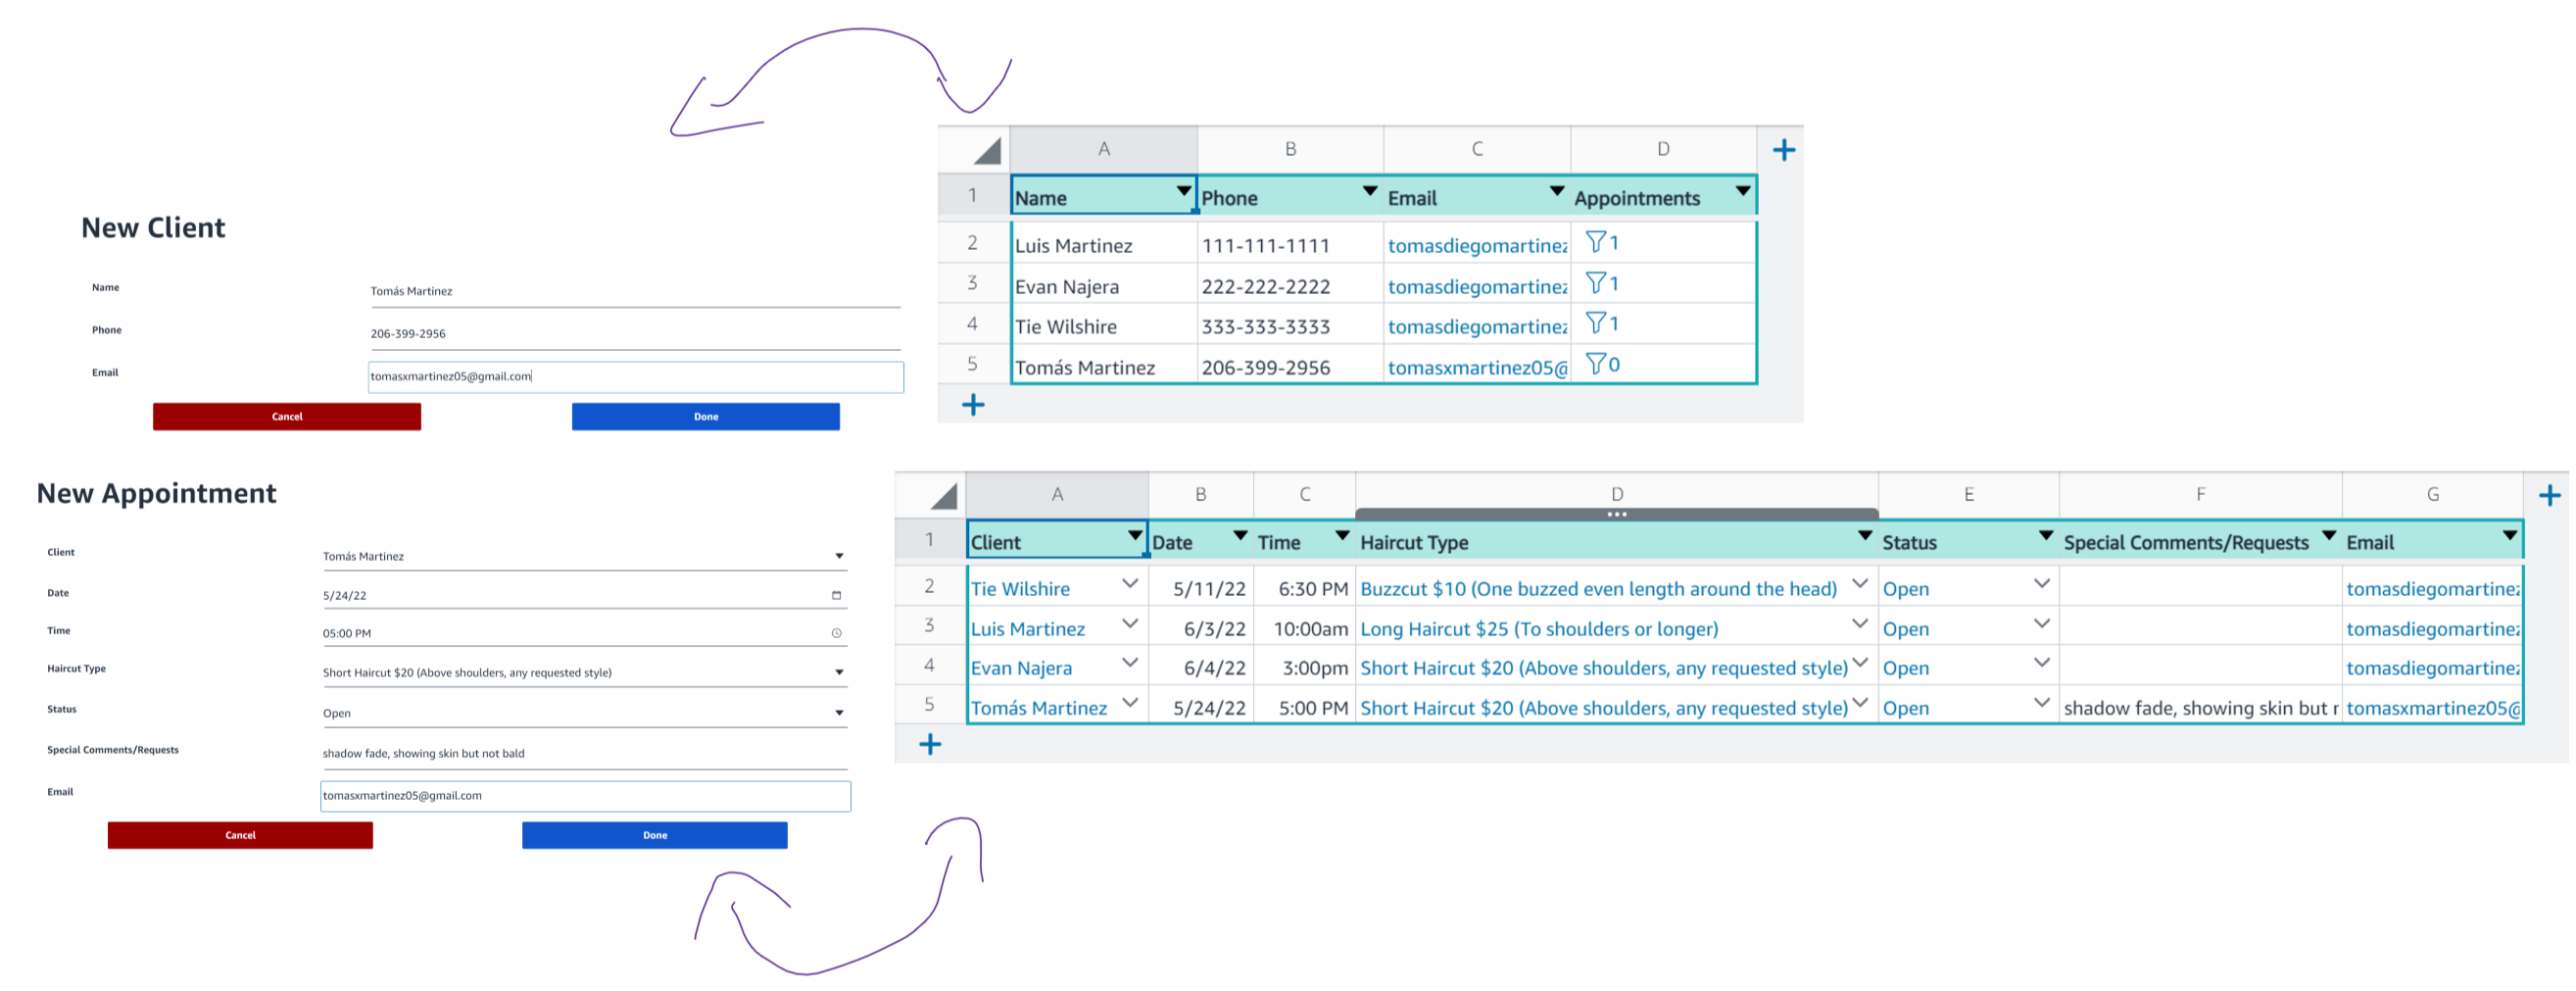Open the clock picker in the Time field
This screenshot has height=991, width=2576.
(836, 633)
